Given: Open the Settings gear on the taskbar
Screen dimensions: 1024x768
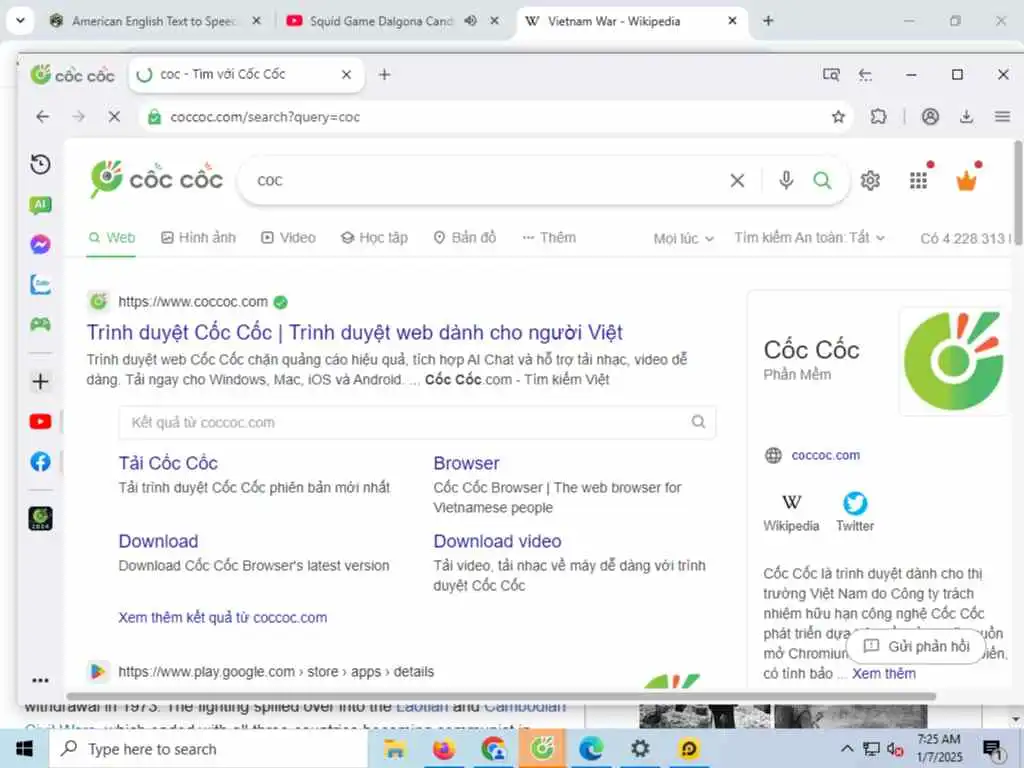Looking at the screenshot, I should (640, 748).
